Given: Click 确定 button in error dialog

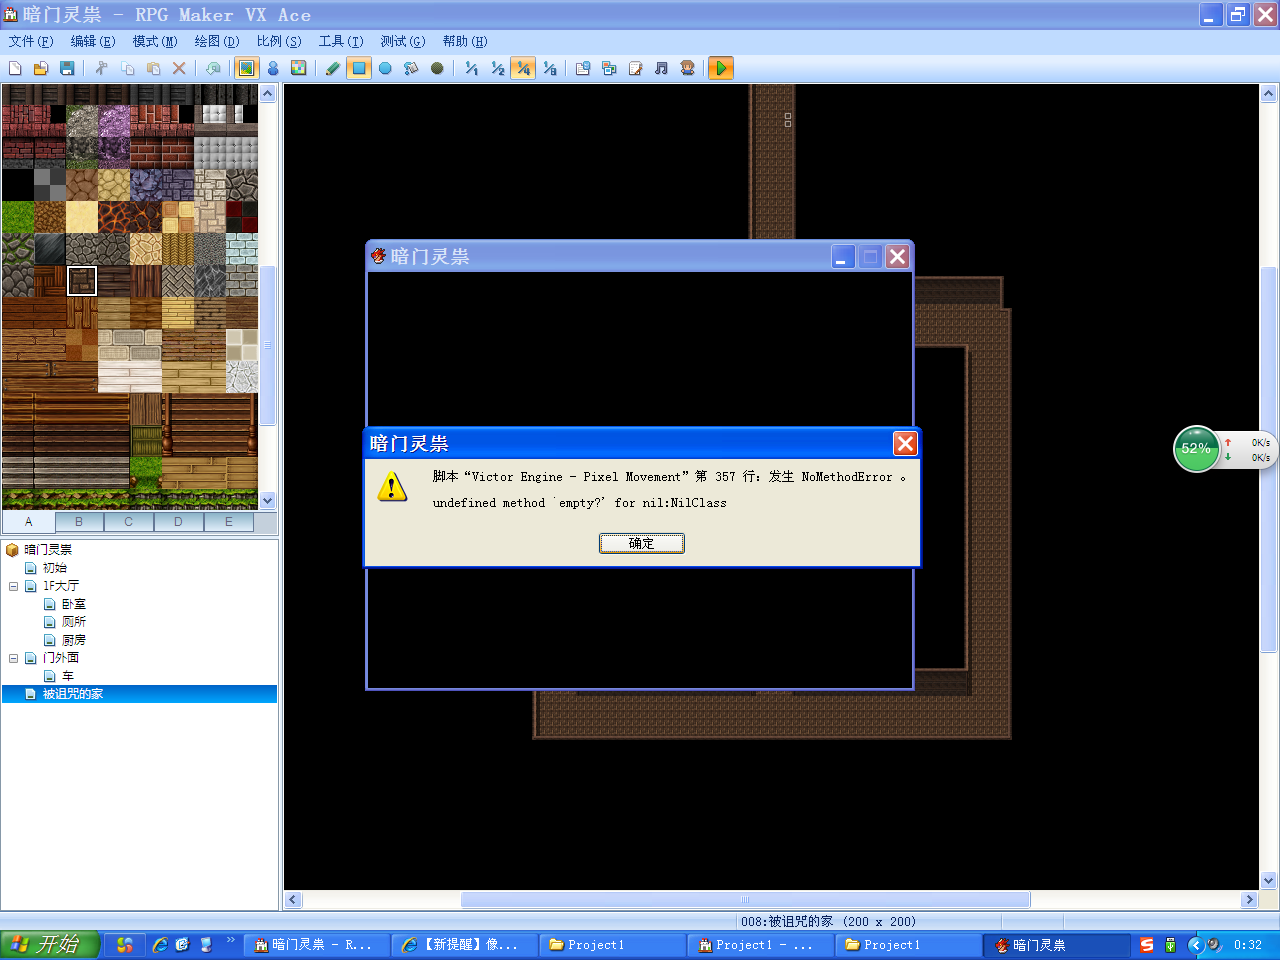Looking at the screenshot, I should 642,543.
